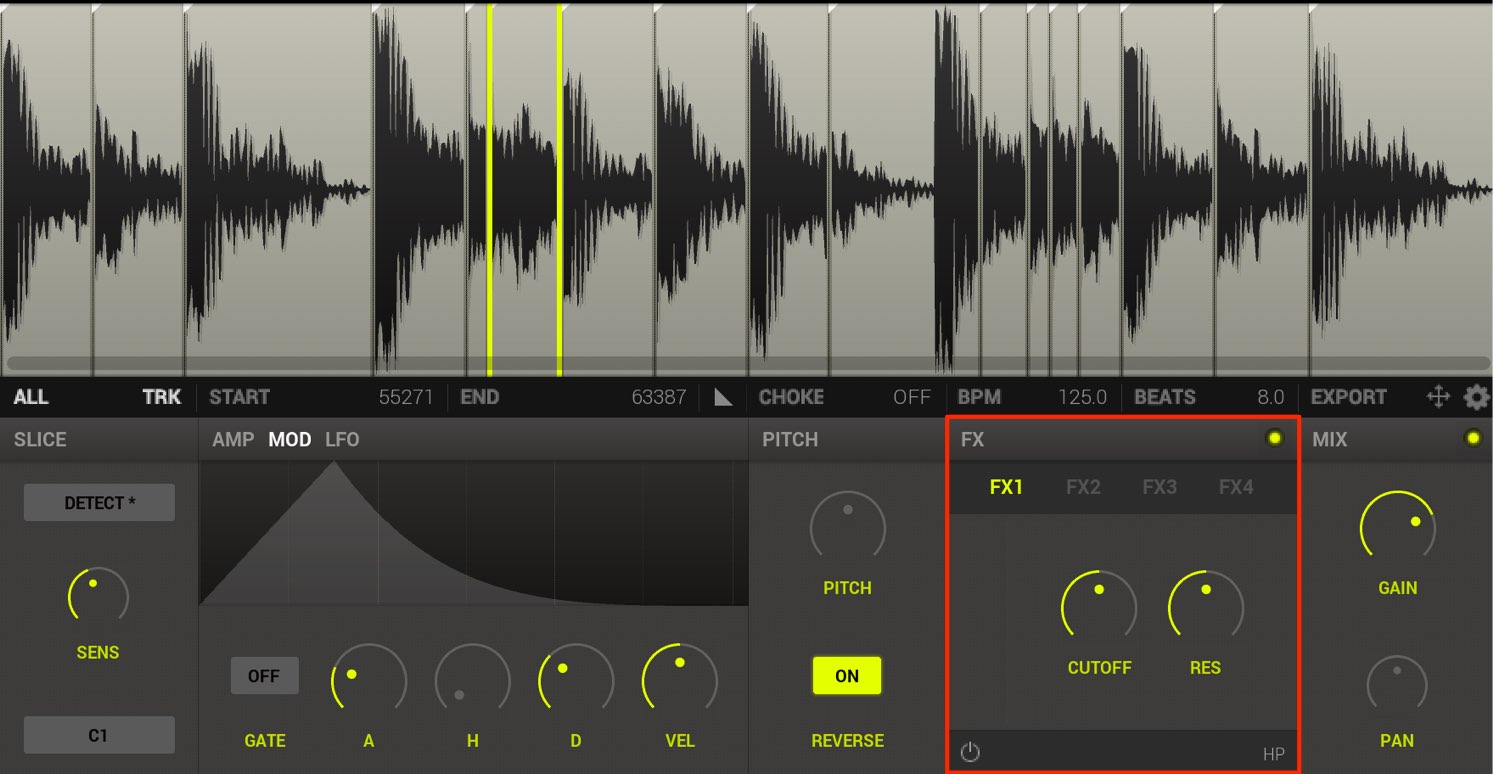
Task: Switch to the AMP envelope tab
Action: (233, 439)
